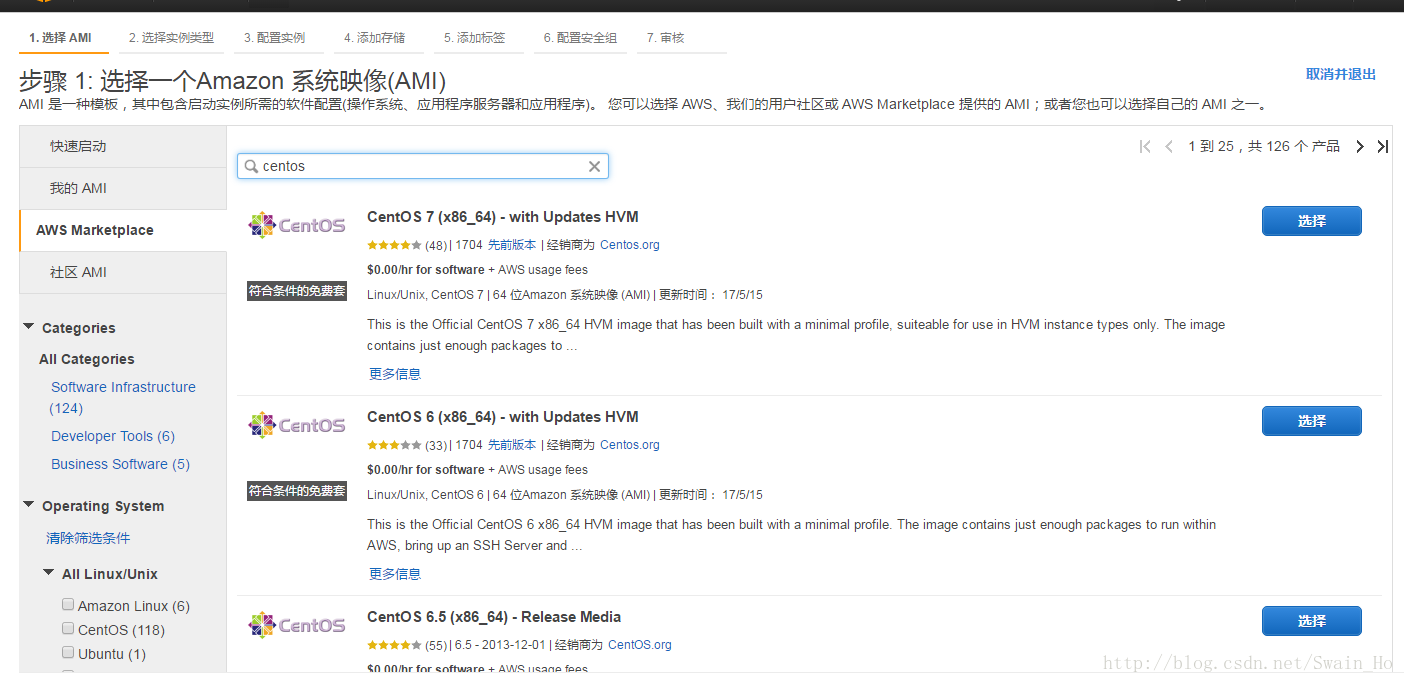Filter by Developer Tools (6)
The height and width of the screenshot is (683, 1404).
tap(113, 436)
